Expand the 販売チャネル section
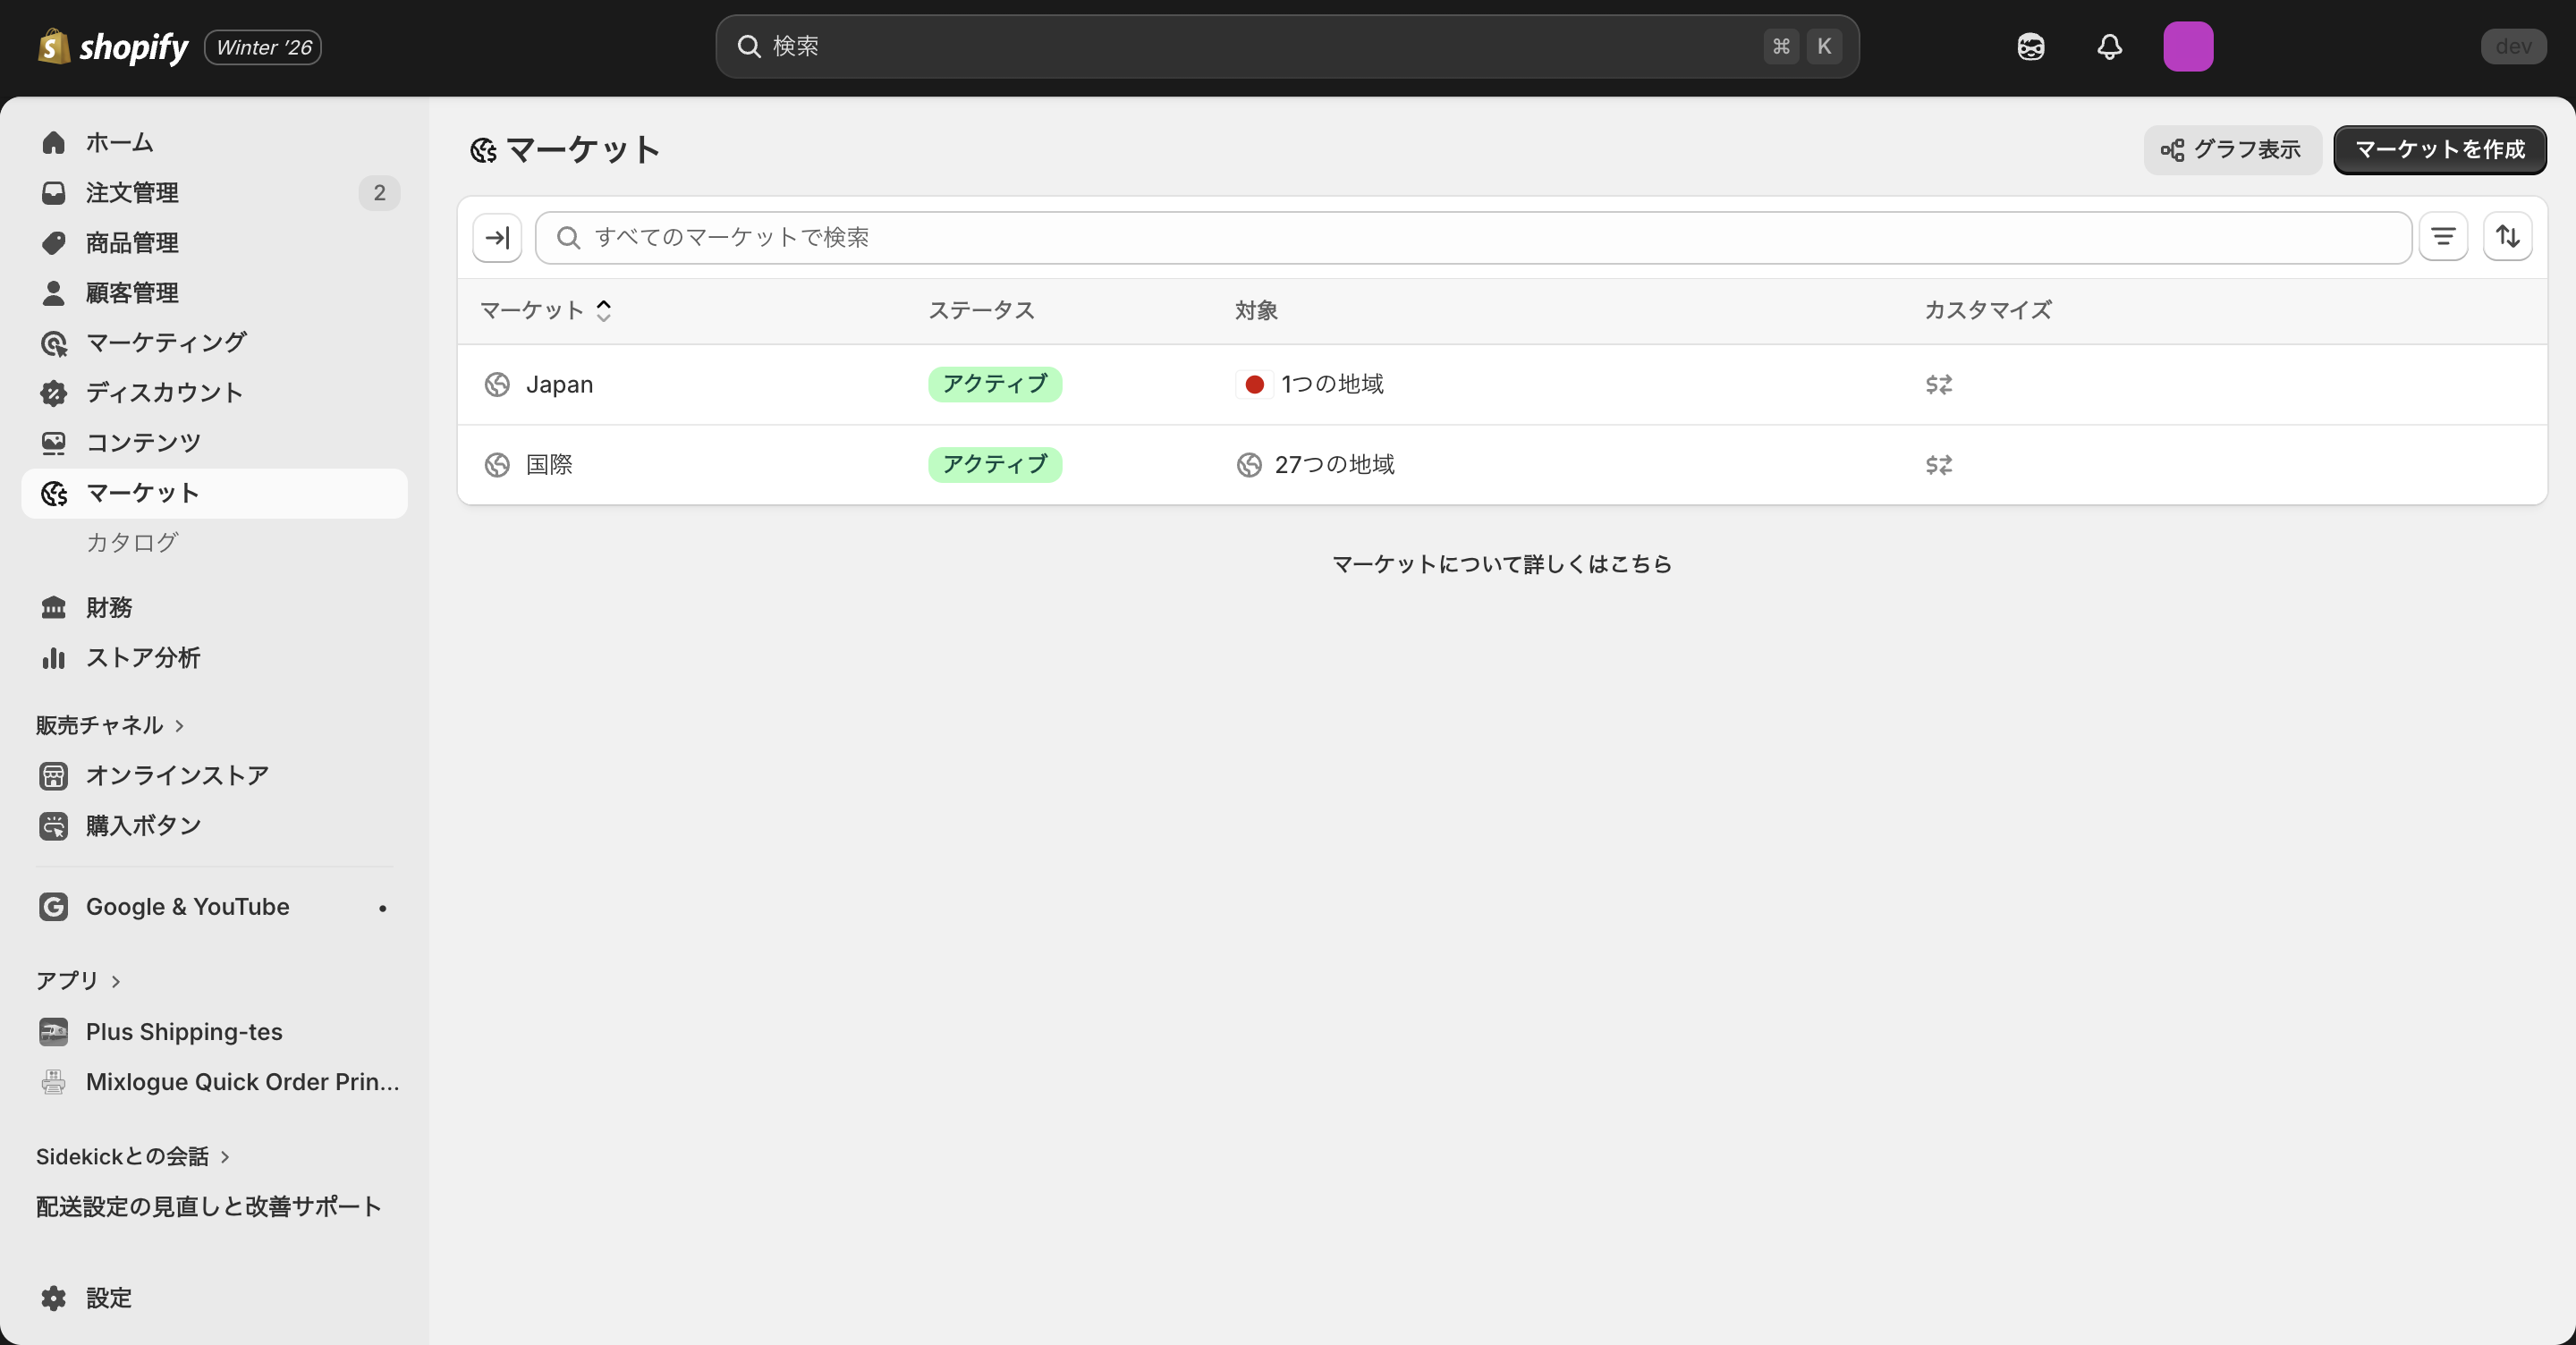The width and height of the screenshot is (2576, 1345). 178,726
